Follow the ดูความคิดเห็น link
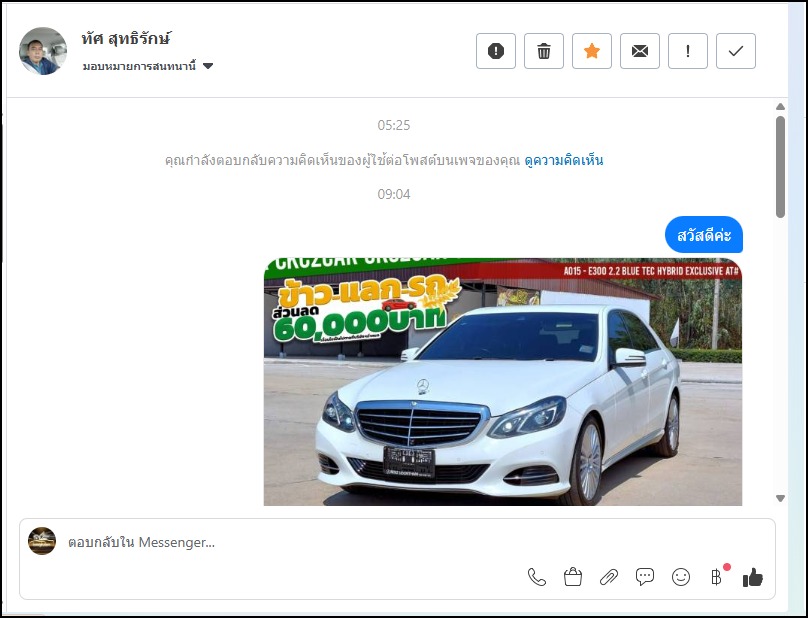This screenshot has width=808, height=618. point(564,160)
